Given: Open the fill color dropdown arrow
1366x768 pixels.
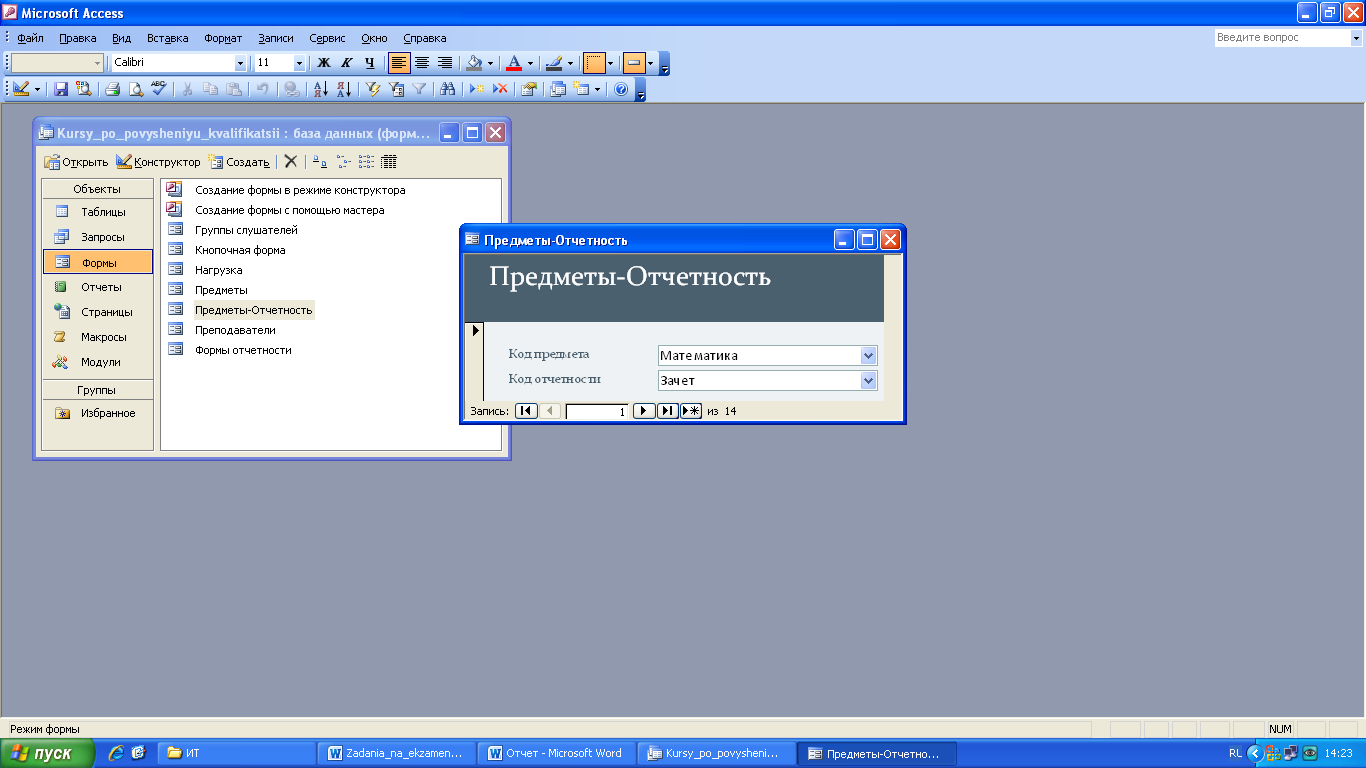Looking at the screenshot, I should 490,63.
